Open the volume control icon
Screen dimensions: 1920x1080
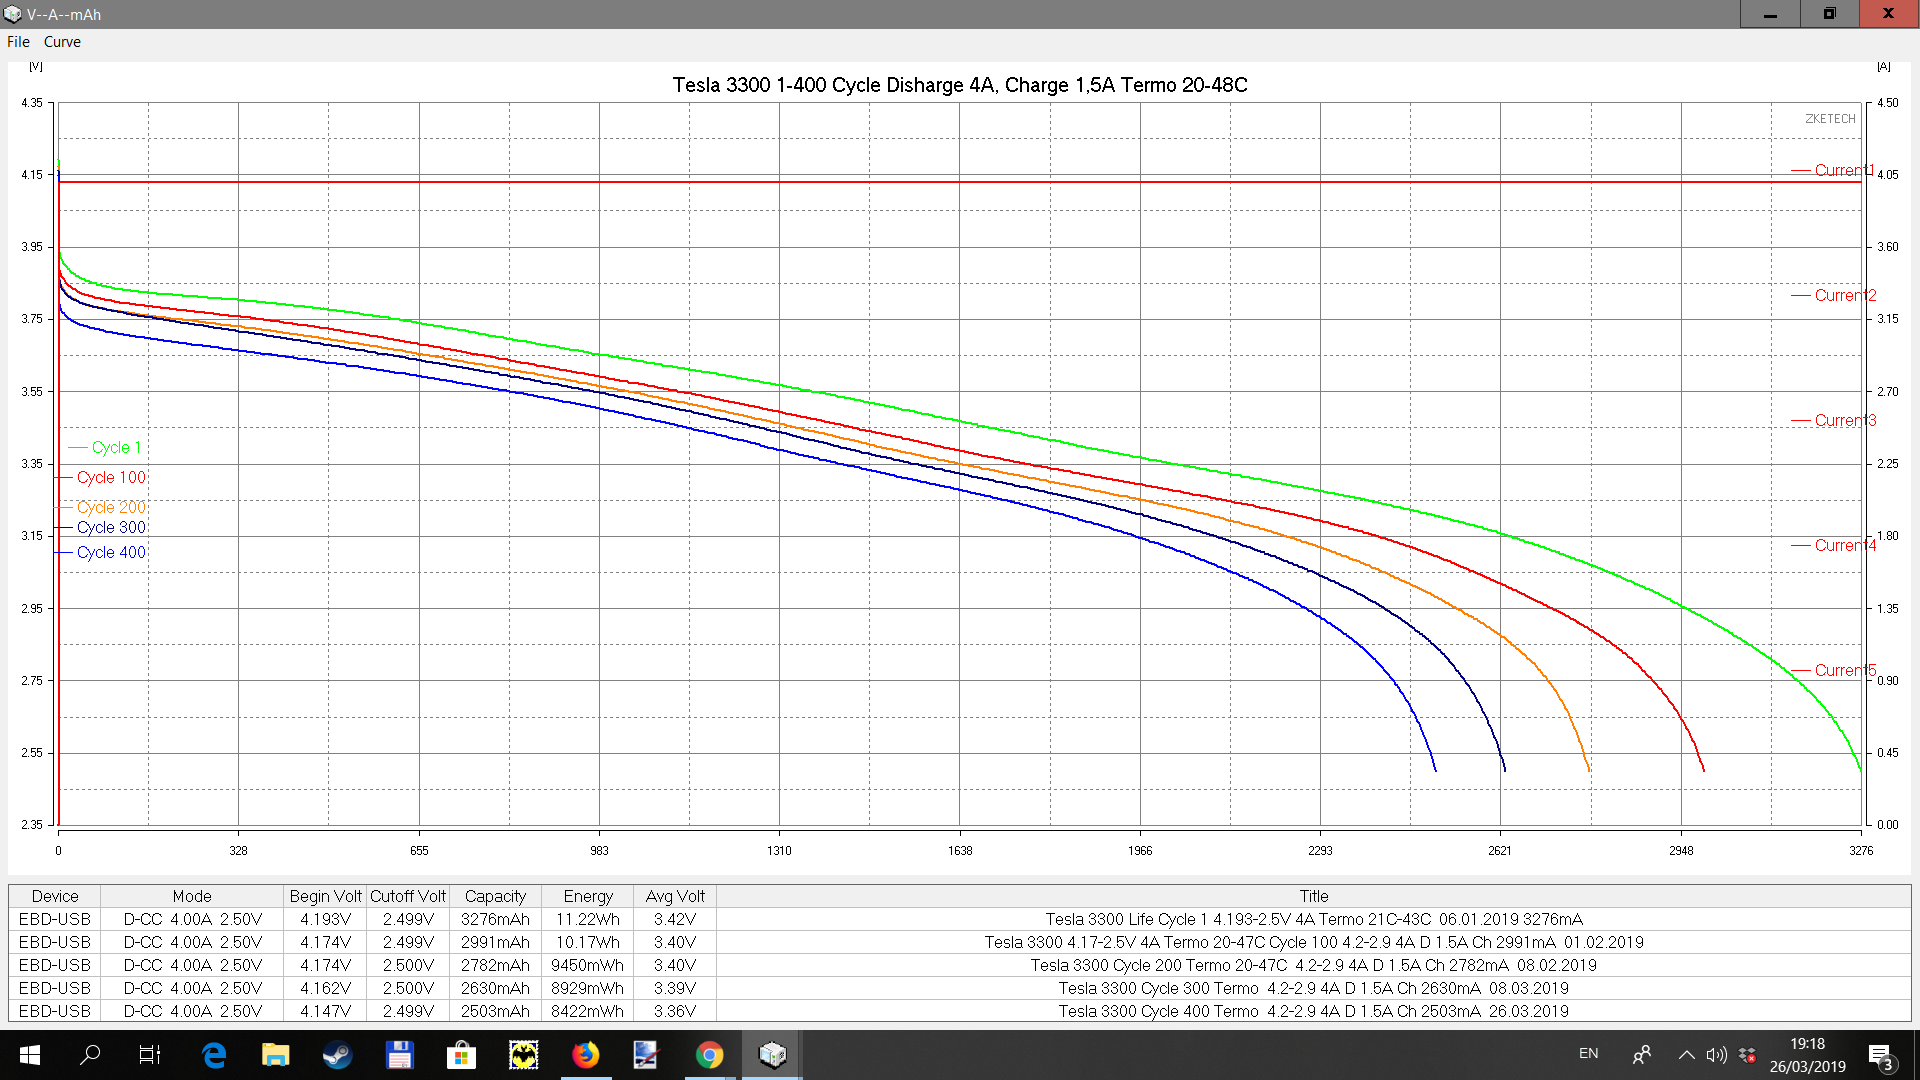coord(1716,1055)
